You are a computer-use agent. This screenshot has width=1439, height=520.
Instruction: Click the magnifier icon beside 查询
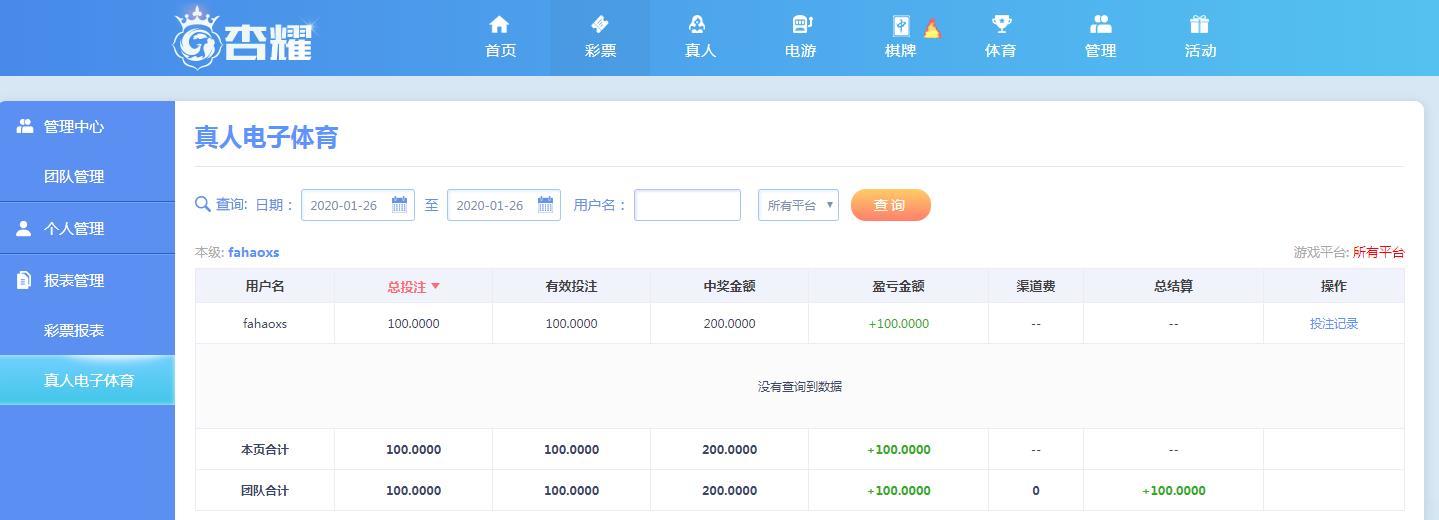203,204
